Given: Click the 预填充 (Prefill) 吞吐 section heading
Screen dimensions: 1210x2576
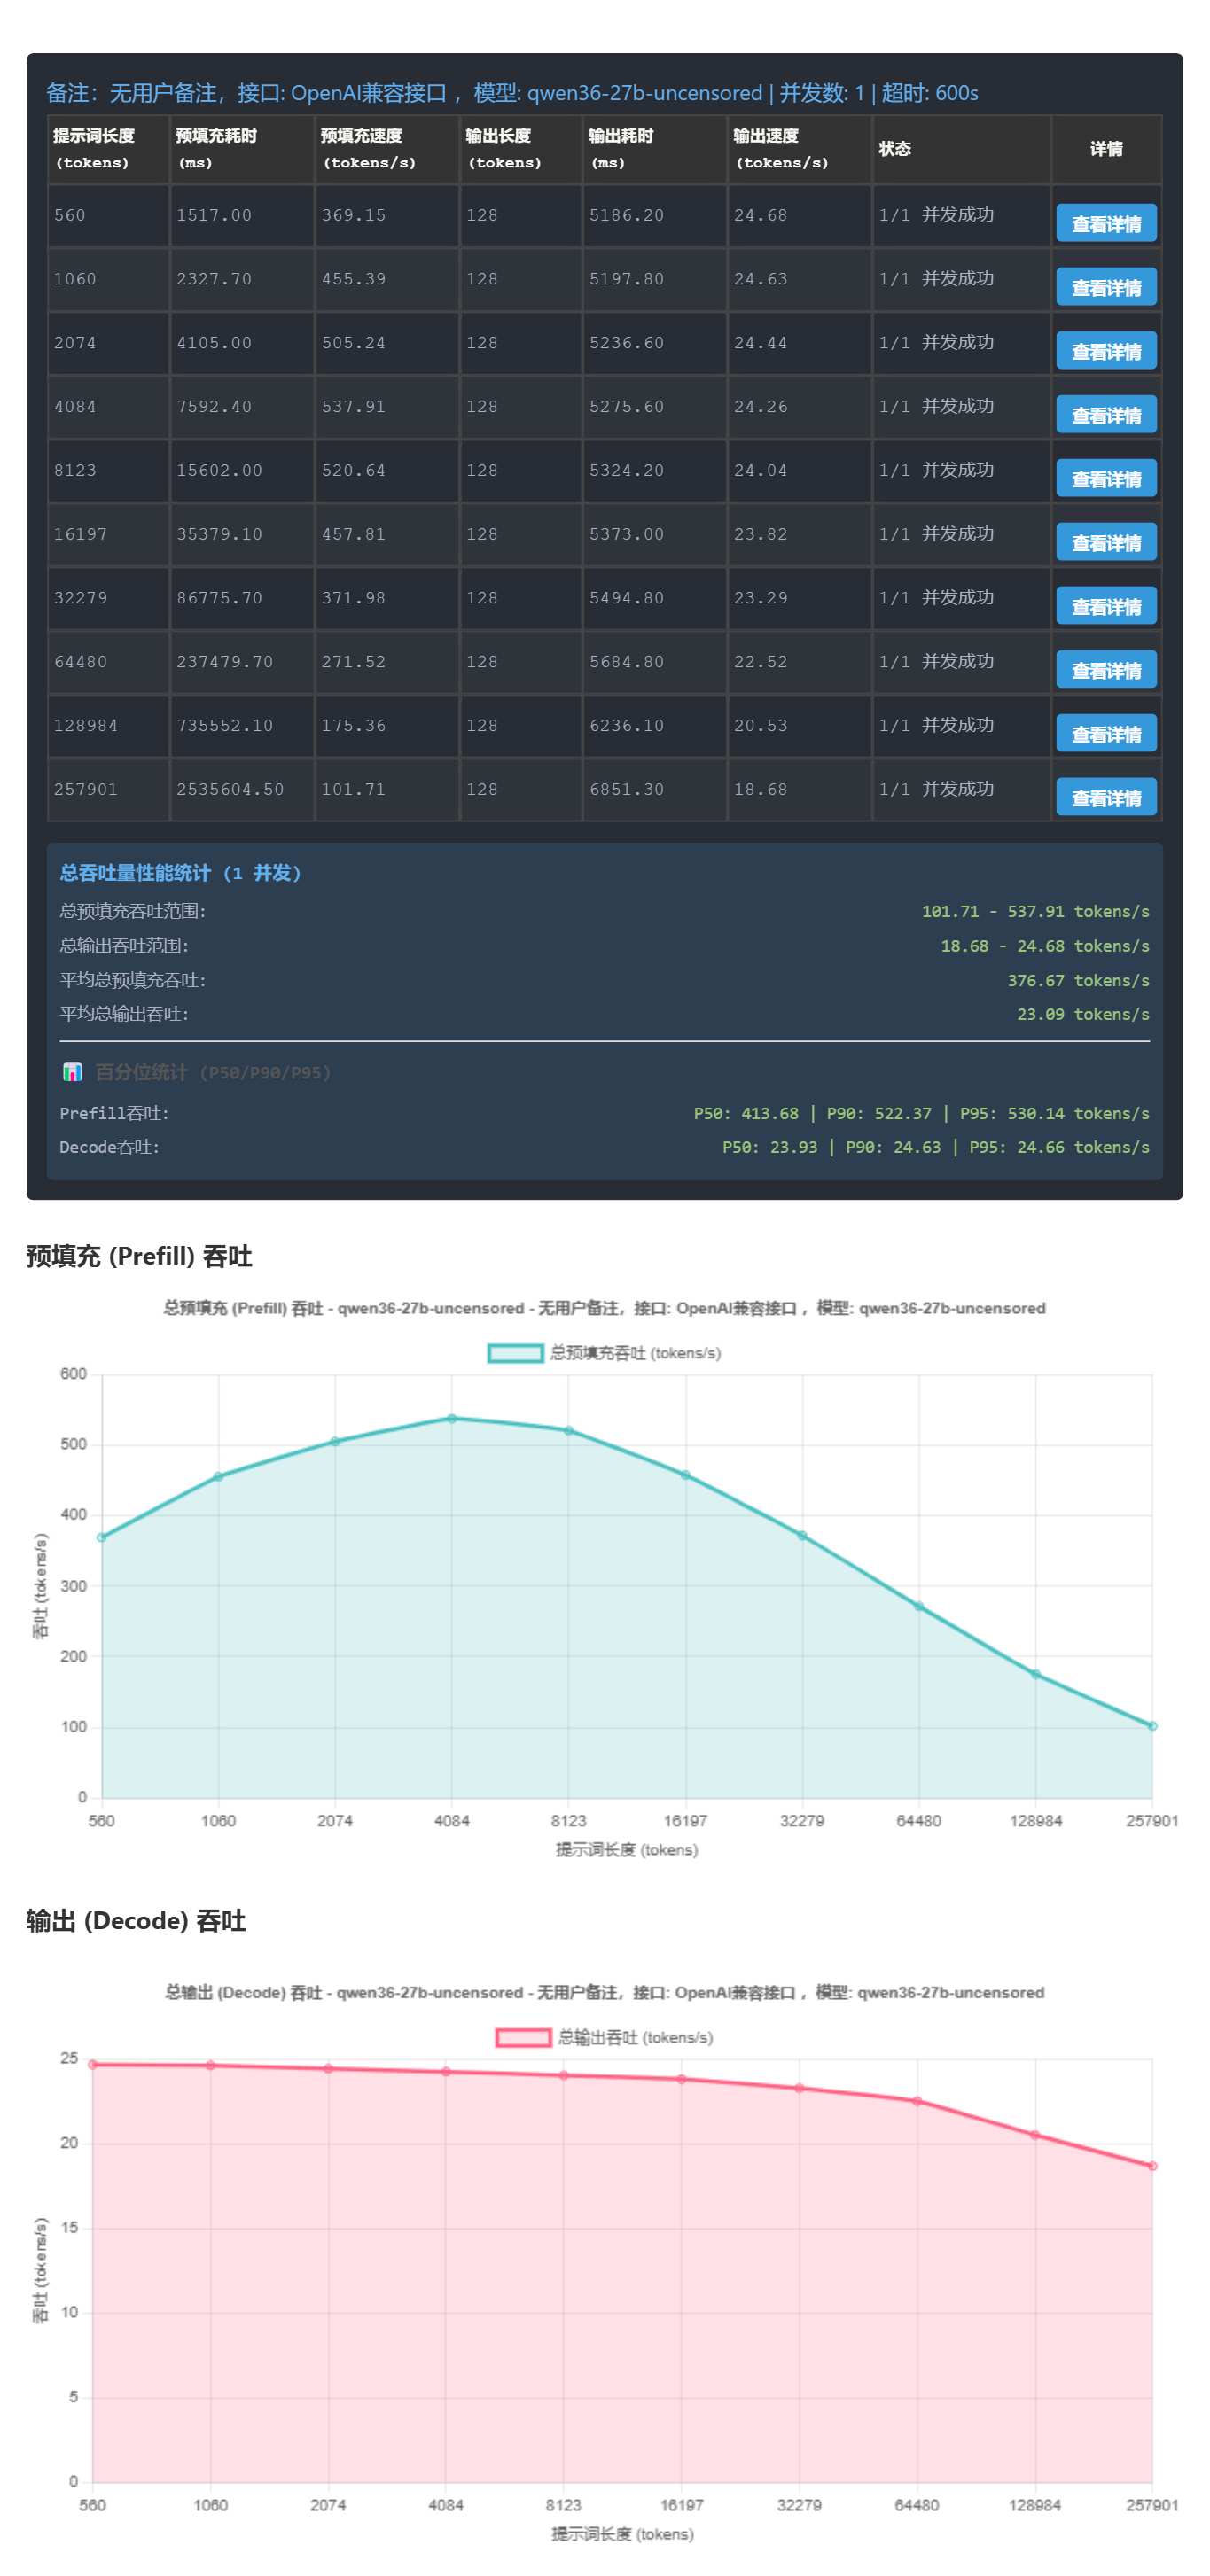Looking at the screenshot, I should (x=139, y=1256).
